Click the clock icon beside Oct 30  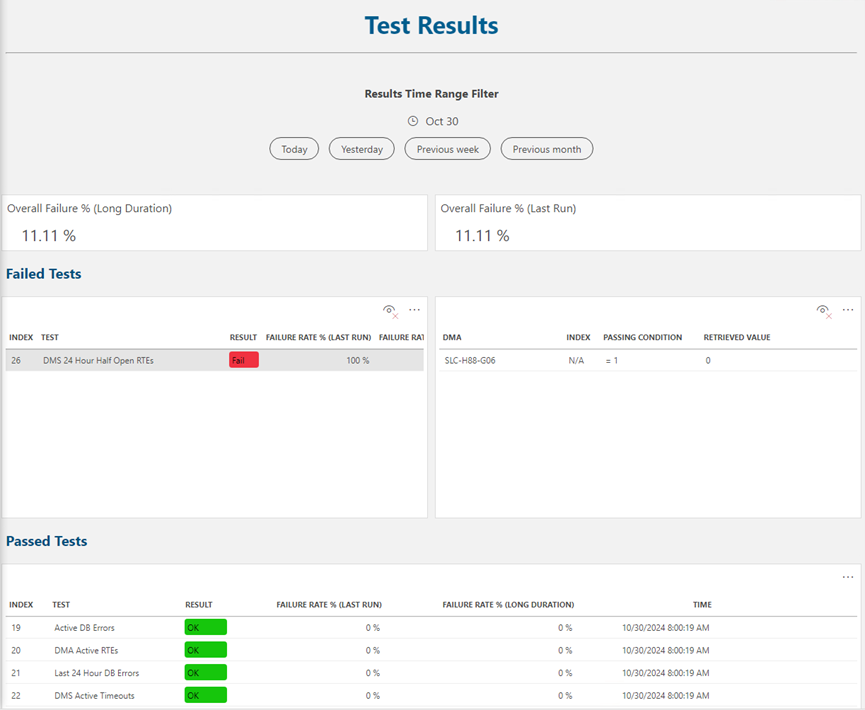coord(413,121)
